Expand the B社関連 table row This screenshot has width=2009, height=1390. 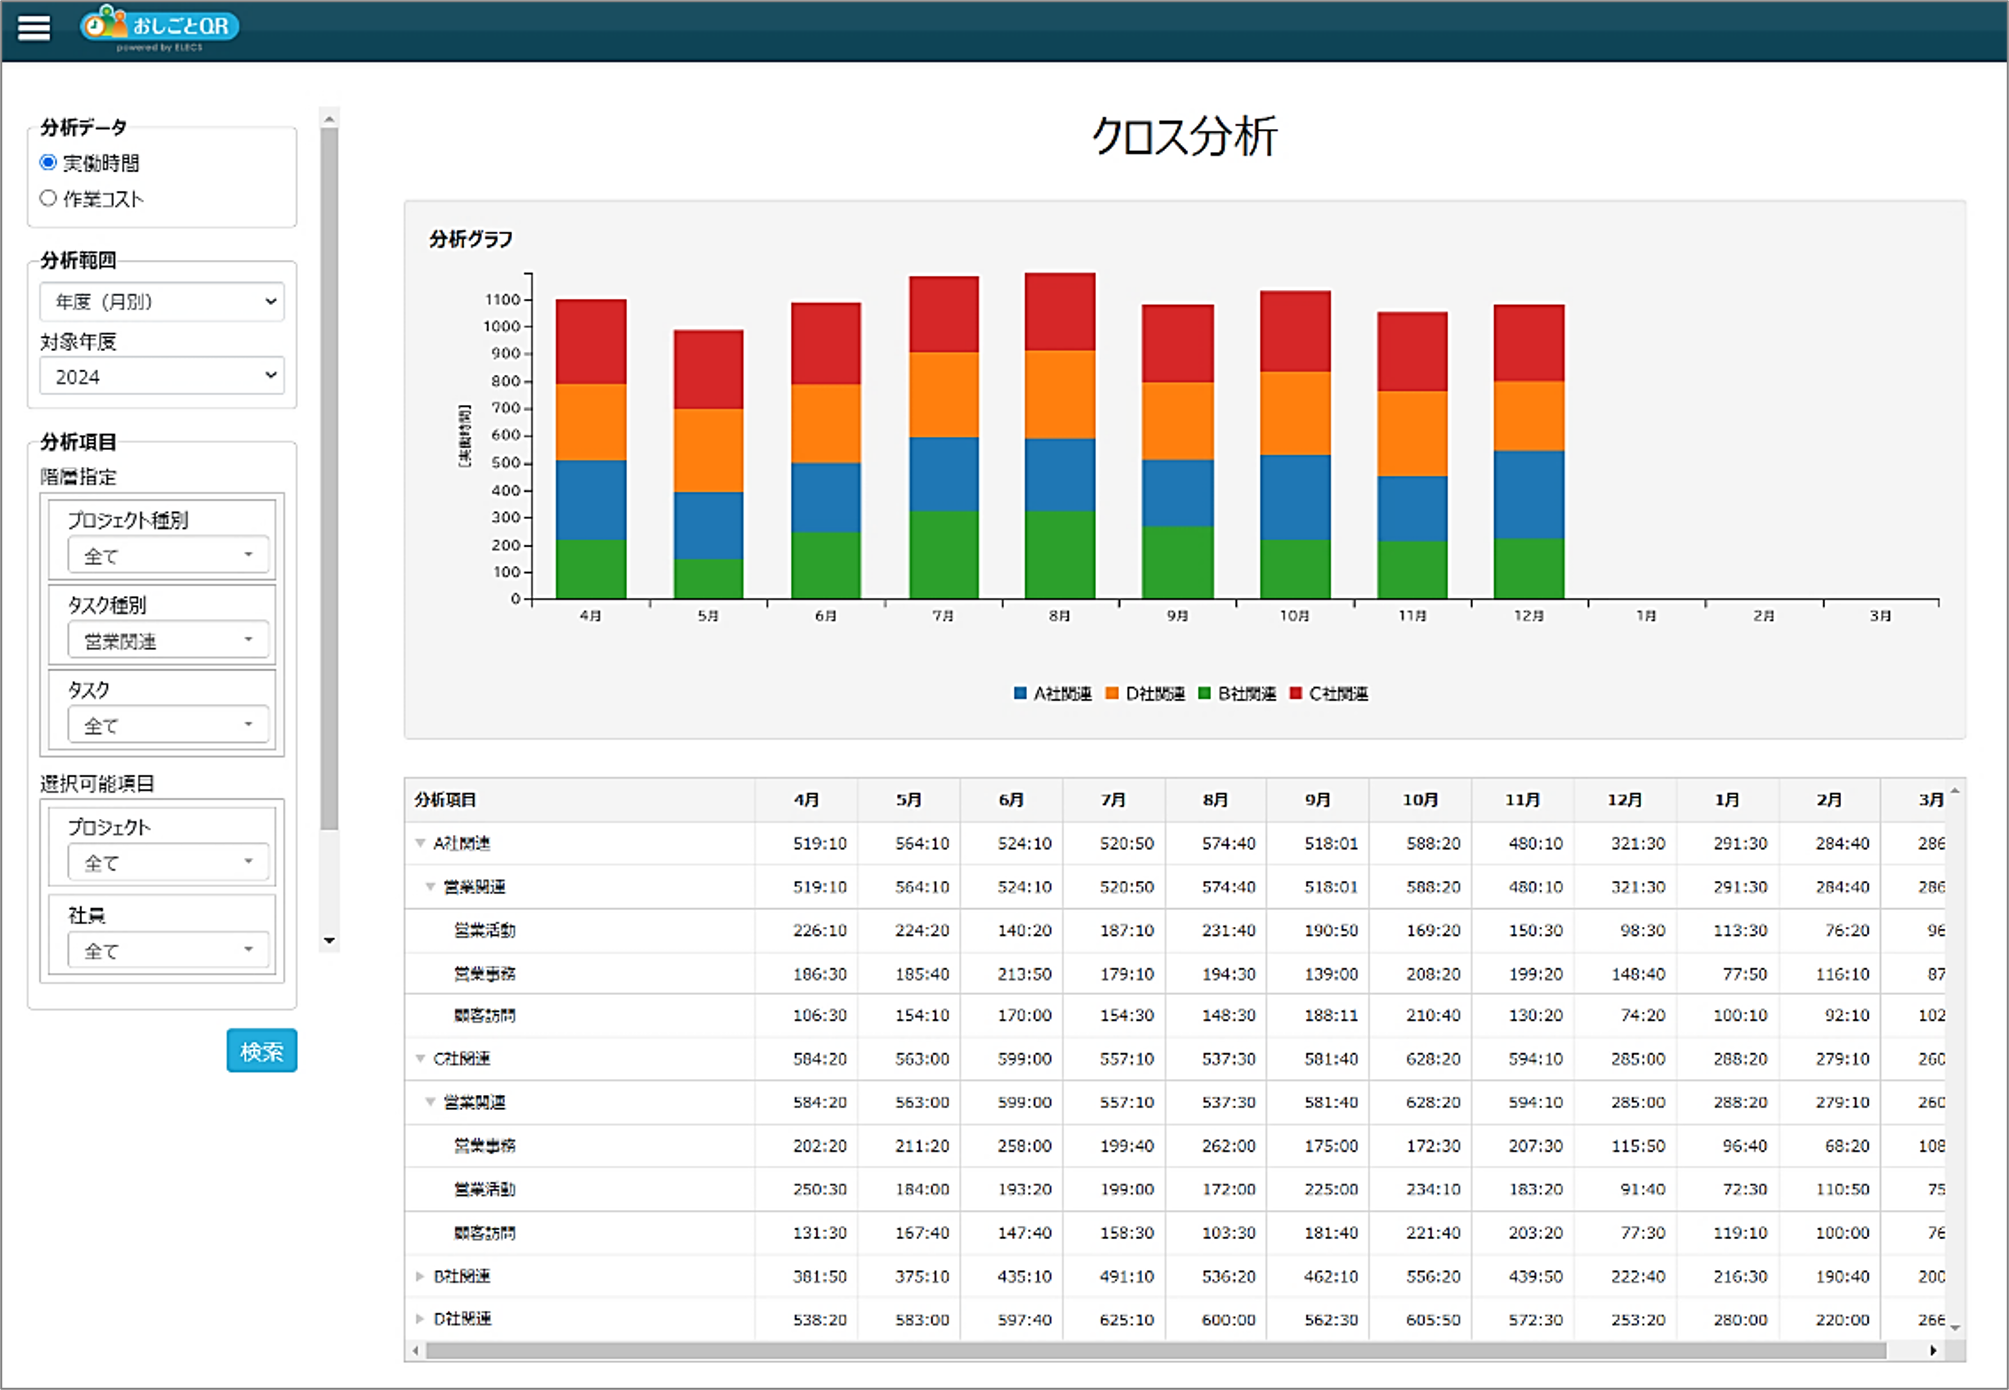pyautogui.click(x=420, y=1276)
